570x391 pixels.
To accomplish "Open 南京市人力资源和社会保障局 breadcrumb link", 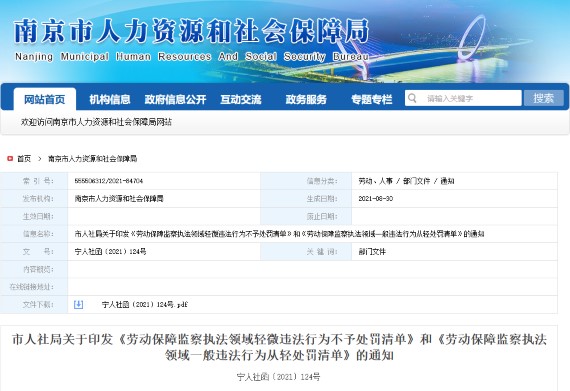I will coord(92,158).
